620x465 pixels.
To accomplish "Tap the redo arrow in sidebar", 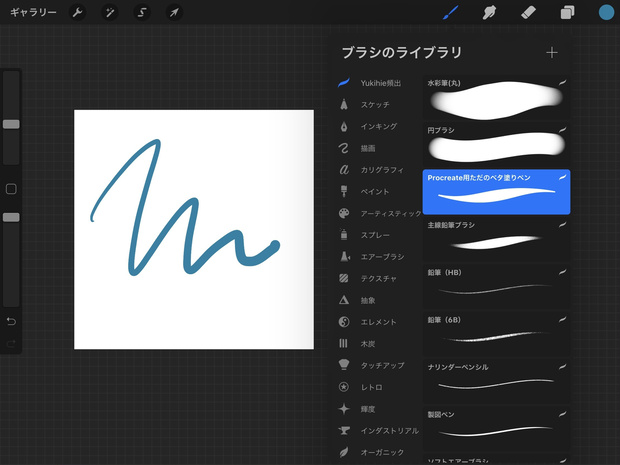I will tap(11, 343).
